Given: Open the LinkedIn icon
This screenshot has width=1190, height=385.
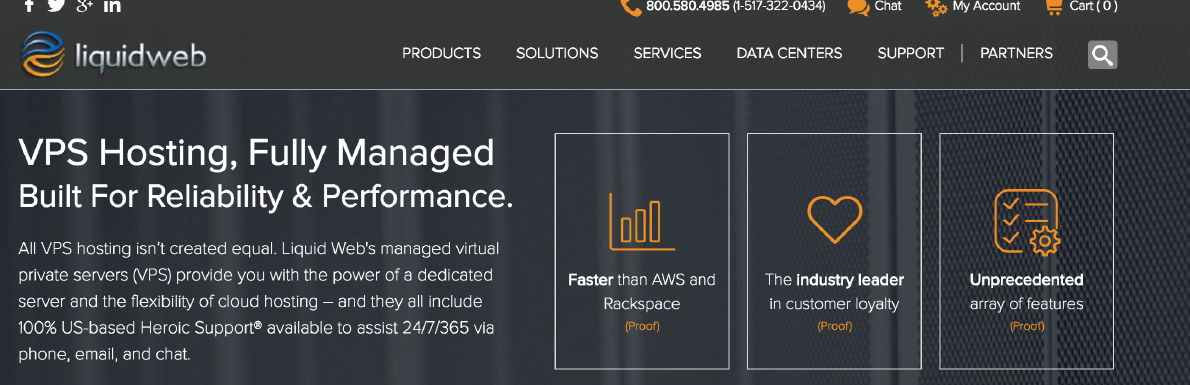Looking at the screenshot, I should coord(112,5).
